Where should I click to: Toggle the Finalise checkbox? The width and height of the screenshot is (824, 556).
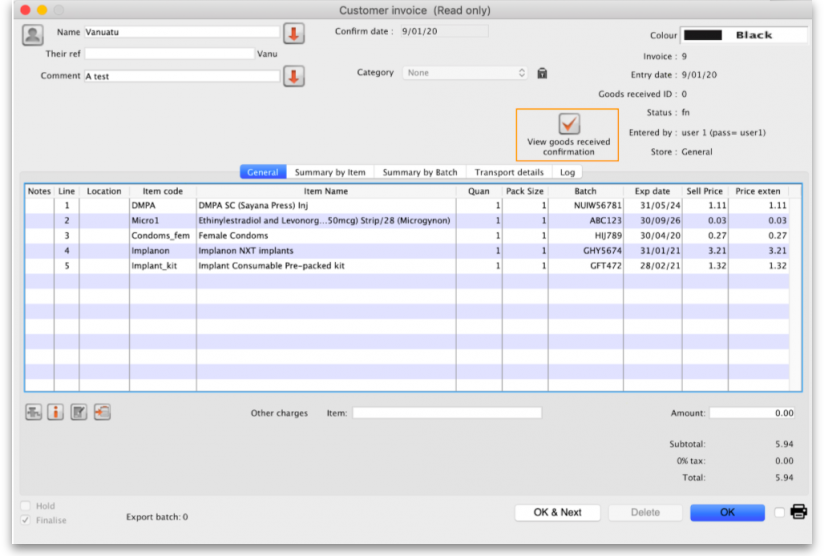(26, 520)
